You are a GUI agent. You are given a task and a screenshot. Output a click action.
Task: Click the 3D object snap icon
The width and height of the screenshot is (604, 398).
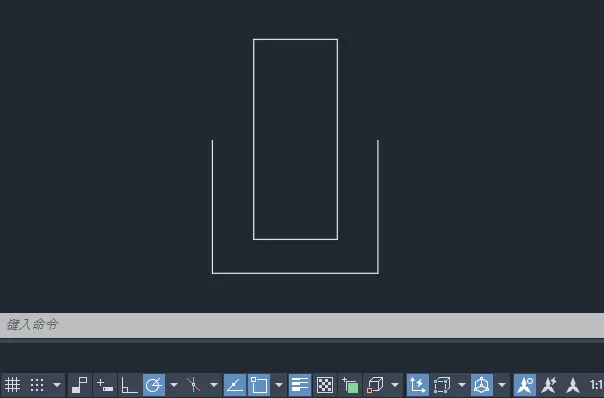coord(375,385)
